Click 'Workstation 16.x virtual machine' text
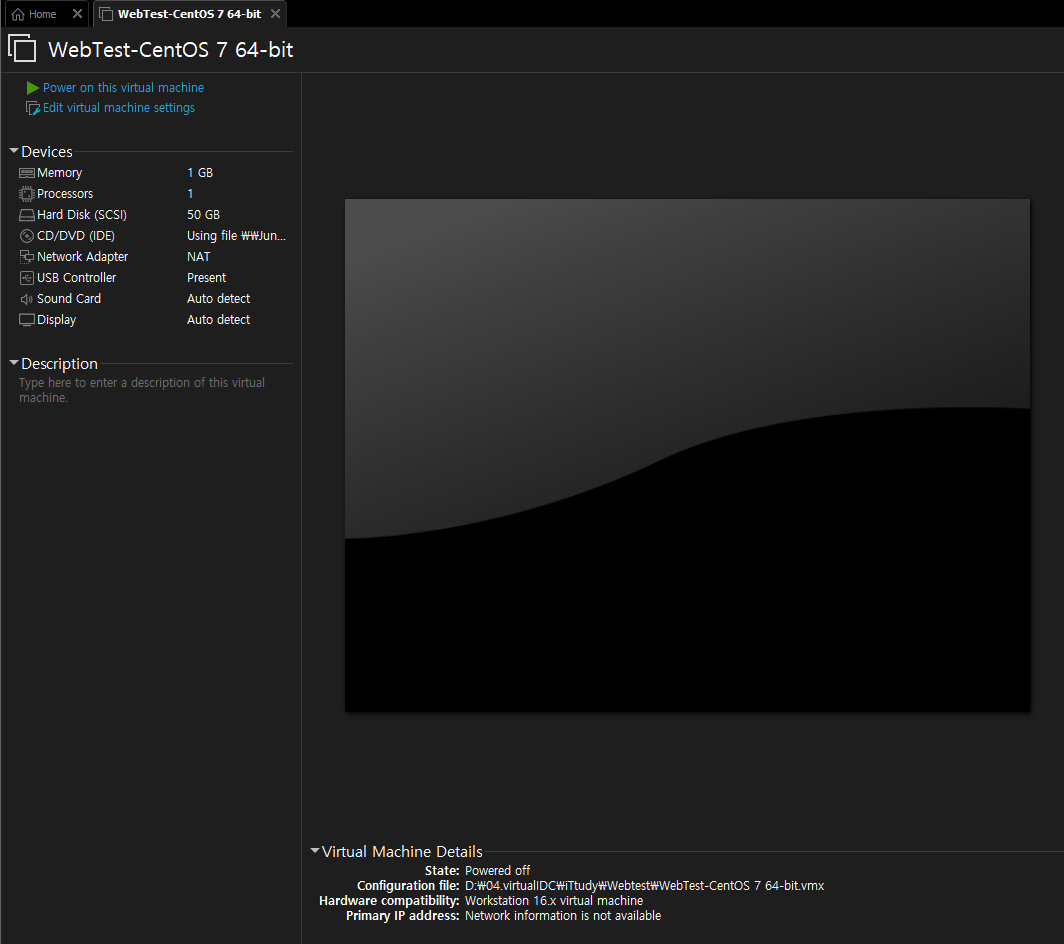 pos(554,901)
